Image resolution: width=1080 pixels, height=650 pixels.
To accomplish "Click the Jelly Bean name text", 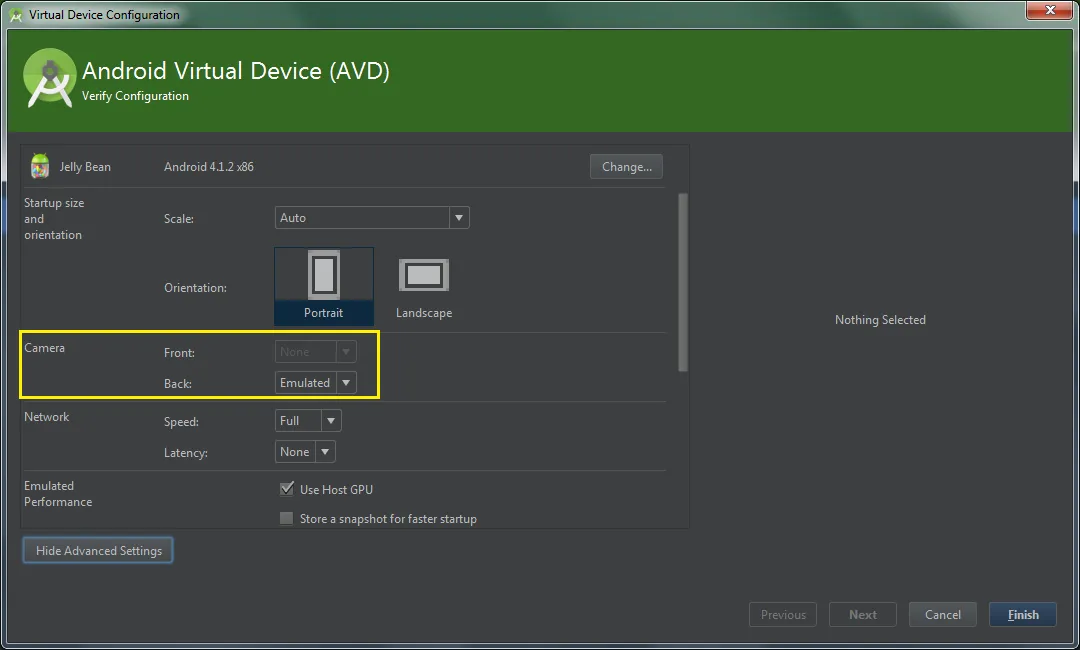I will pos(85,167).
